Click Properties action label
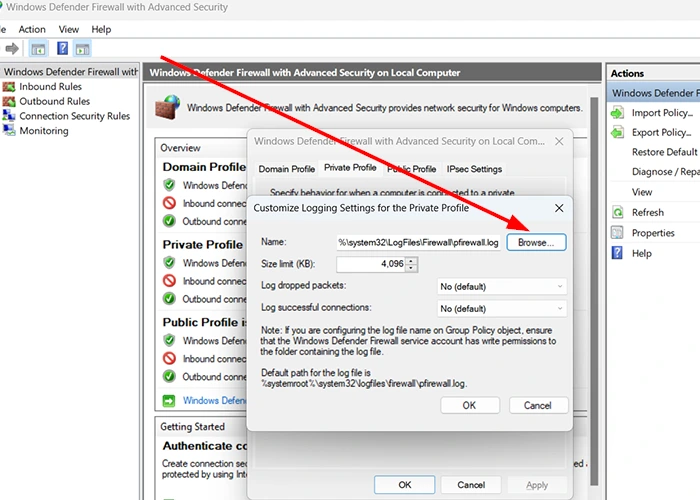The height and width of the screenshot is (500, 700). (x=653, y=233)
